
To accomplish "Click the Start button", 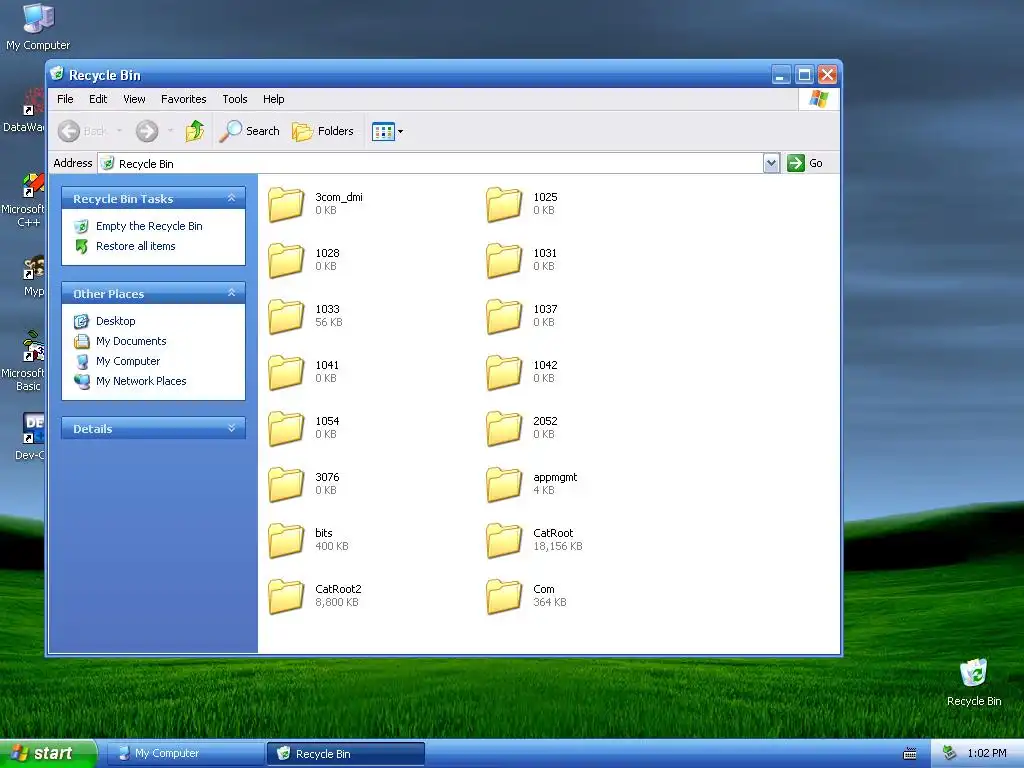I will pos(47,753).
